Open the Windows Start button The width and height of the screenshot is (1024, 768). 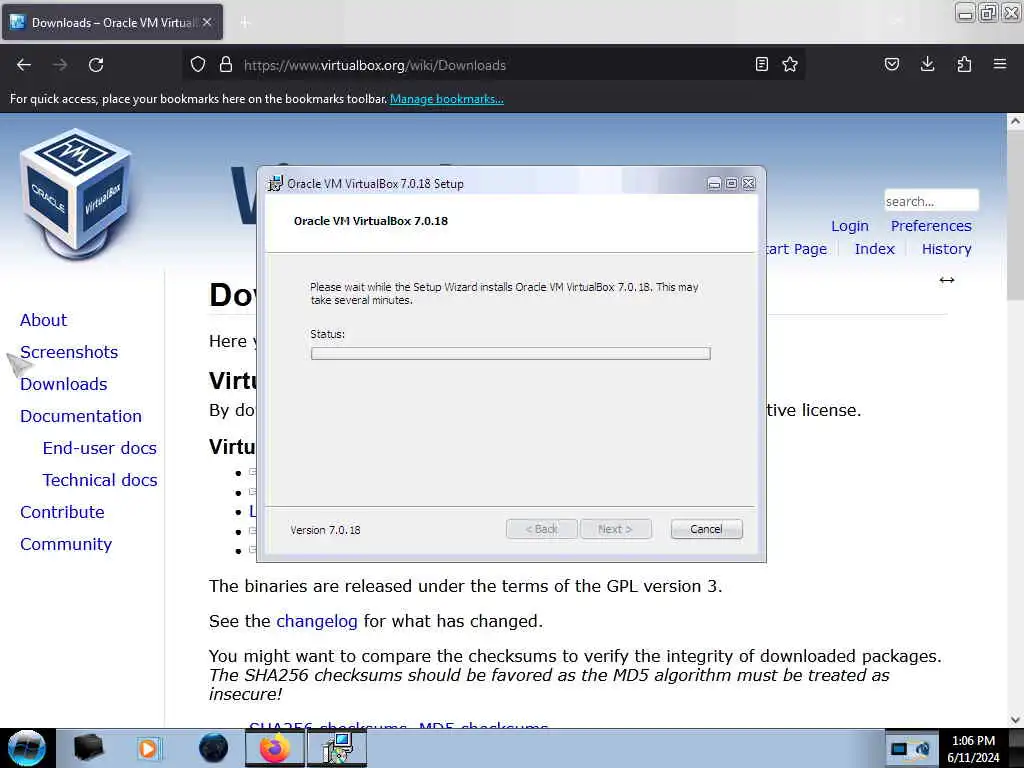26,748
